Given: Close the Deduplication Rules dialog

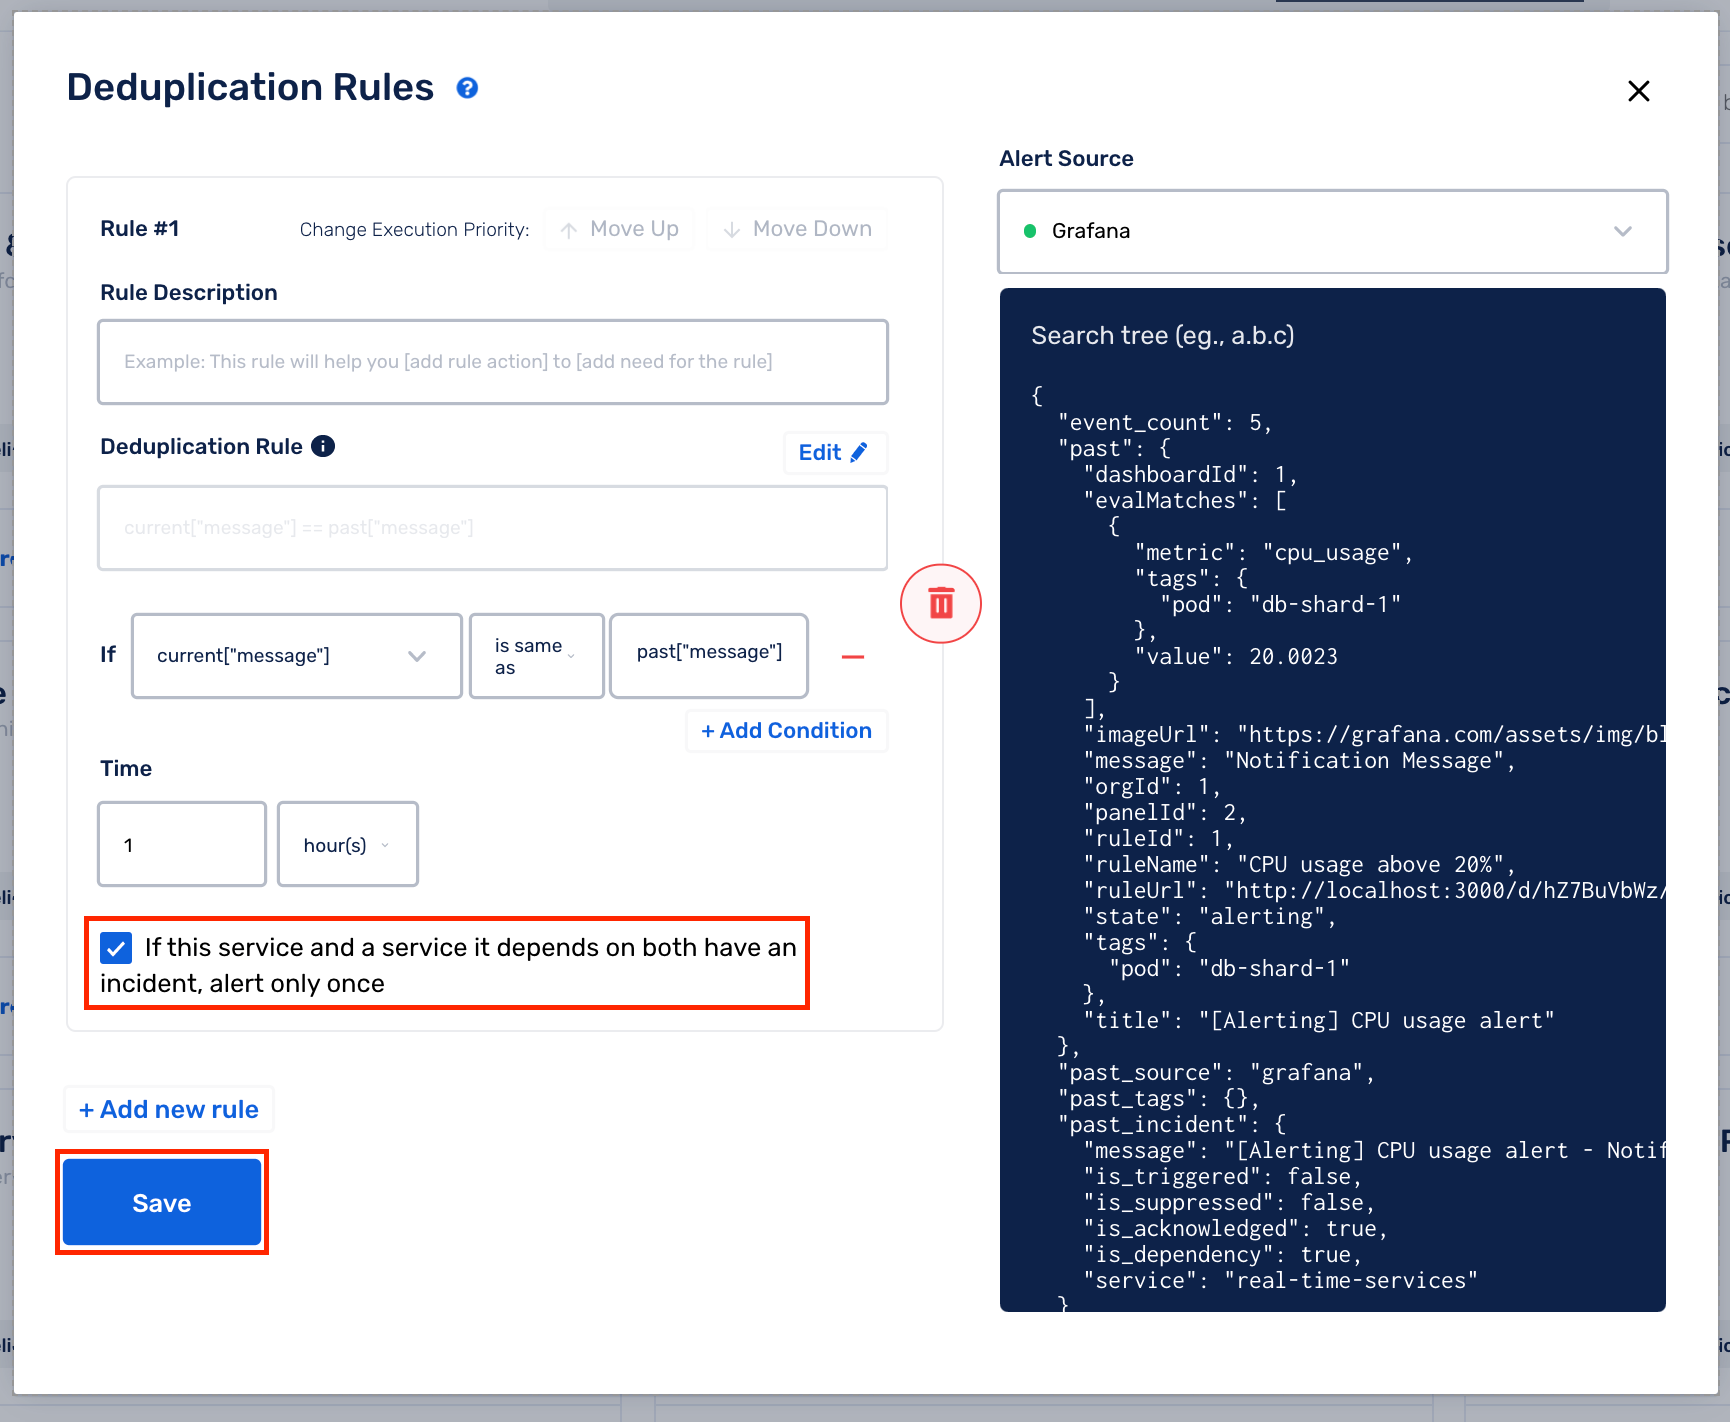Looking at the screenshot, I should click(1638, 91).
